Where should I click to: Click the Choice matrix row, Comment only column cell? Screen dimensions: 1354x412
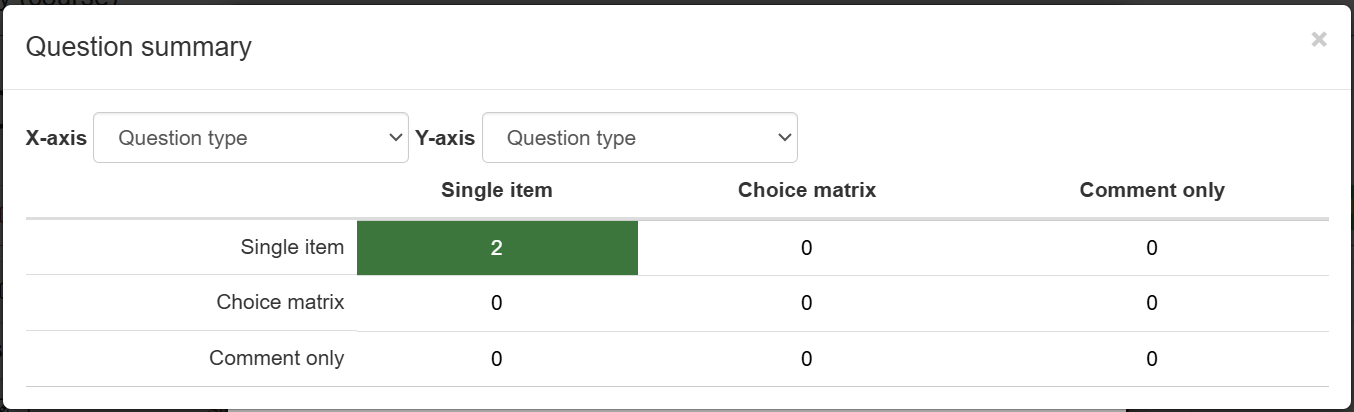click(x=1152, y=303)
